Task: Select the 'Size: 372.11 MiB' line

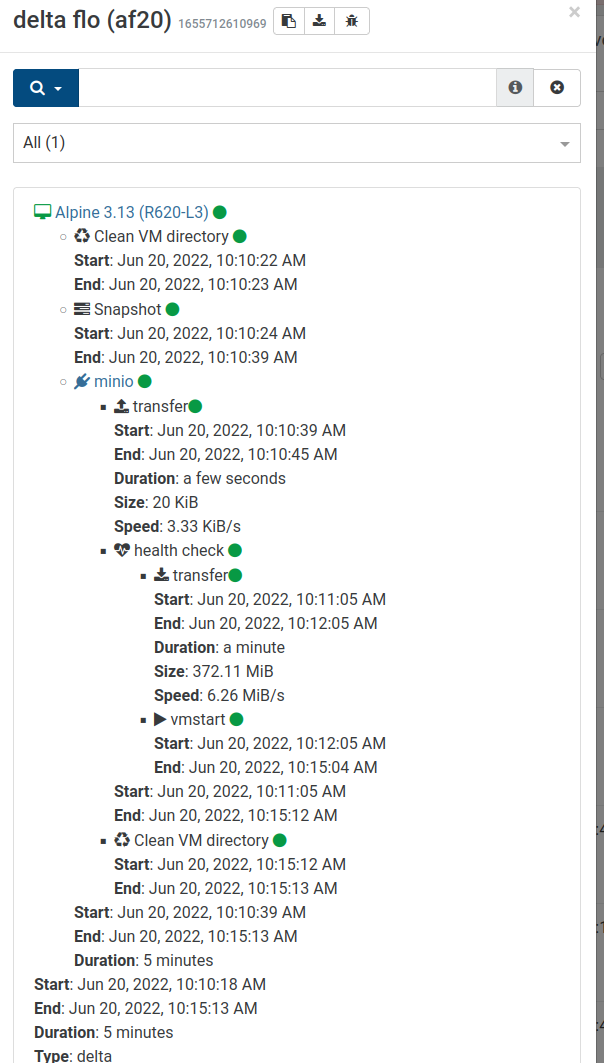Action: pos(214,672)
